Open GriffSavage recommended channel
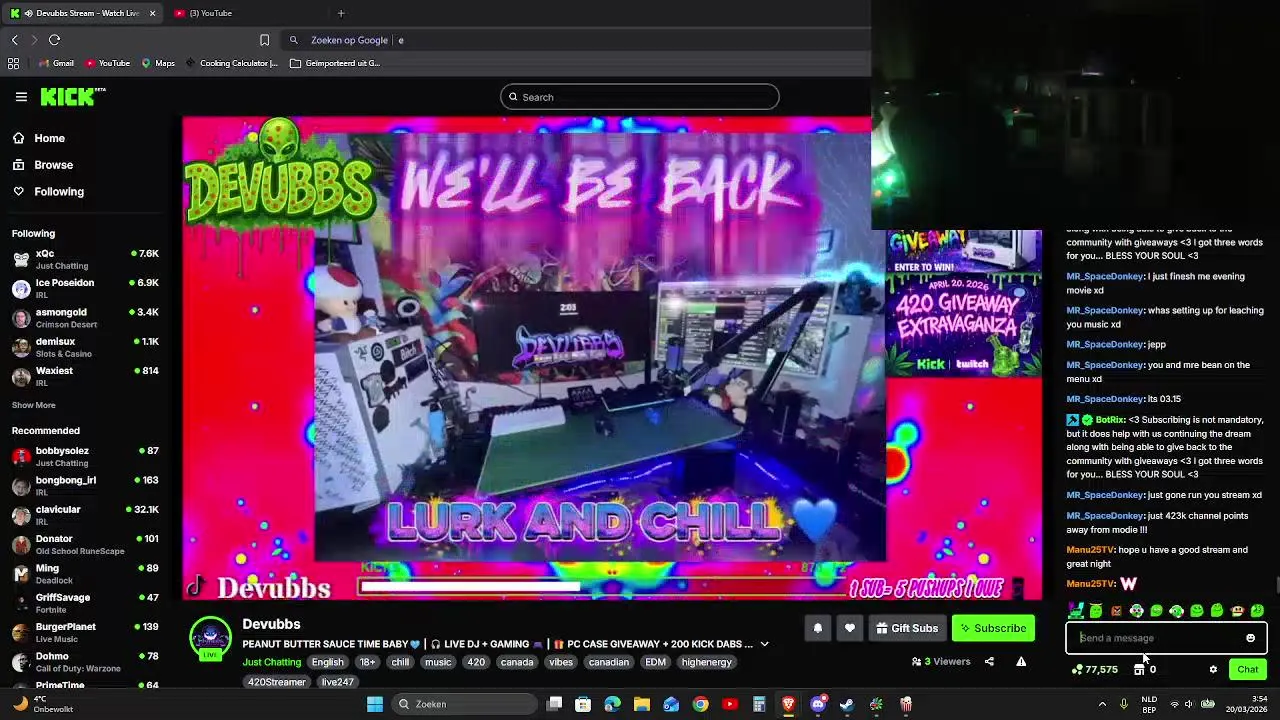 point(85,602)
